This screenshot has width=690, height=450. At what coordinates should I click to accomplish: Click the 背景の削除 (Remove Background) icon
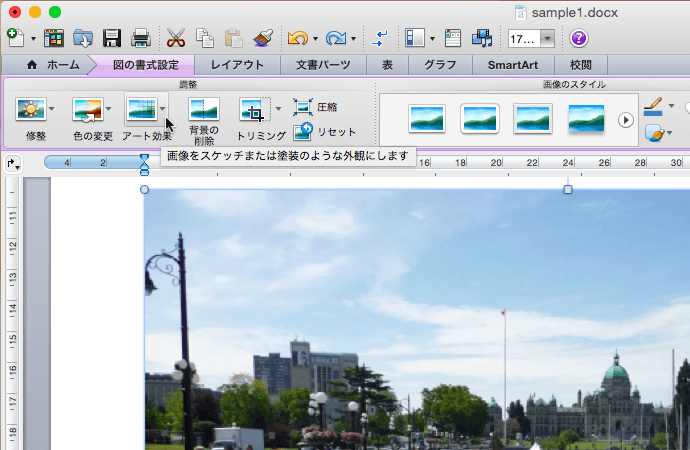203,109
